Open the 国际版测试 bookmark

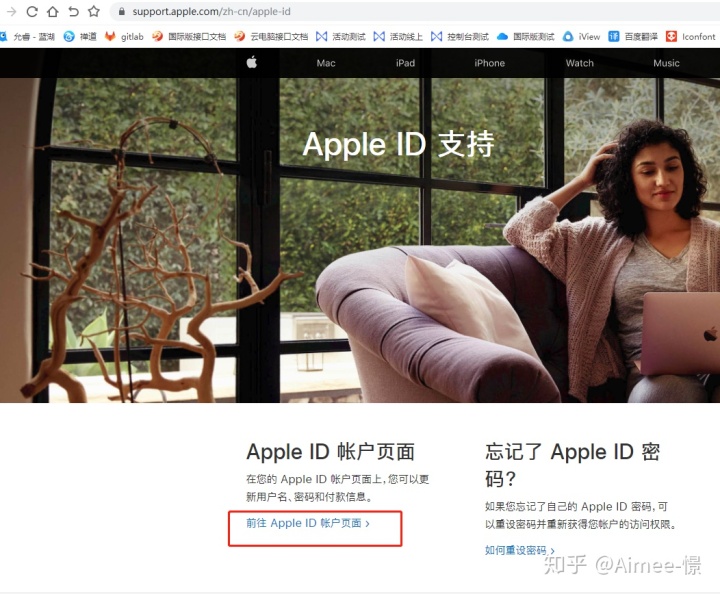pyautogui.click(x=526, y=37)
